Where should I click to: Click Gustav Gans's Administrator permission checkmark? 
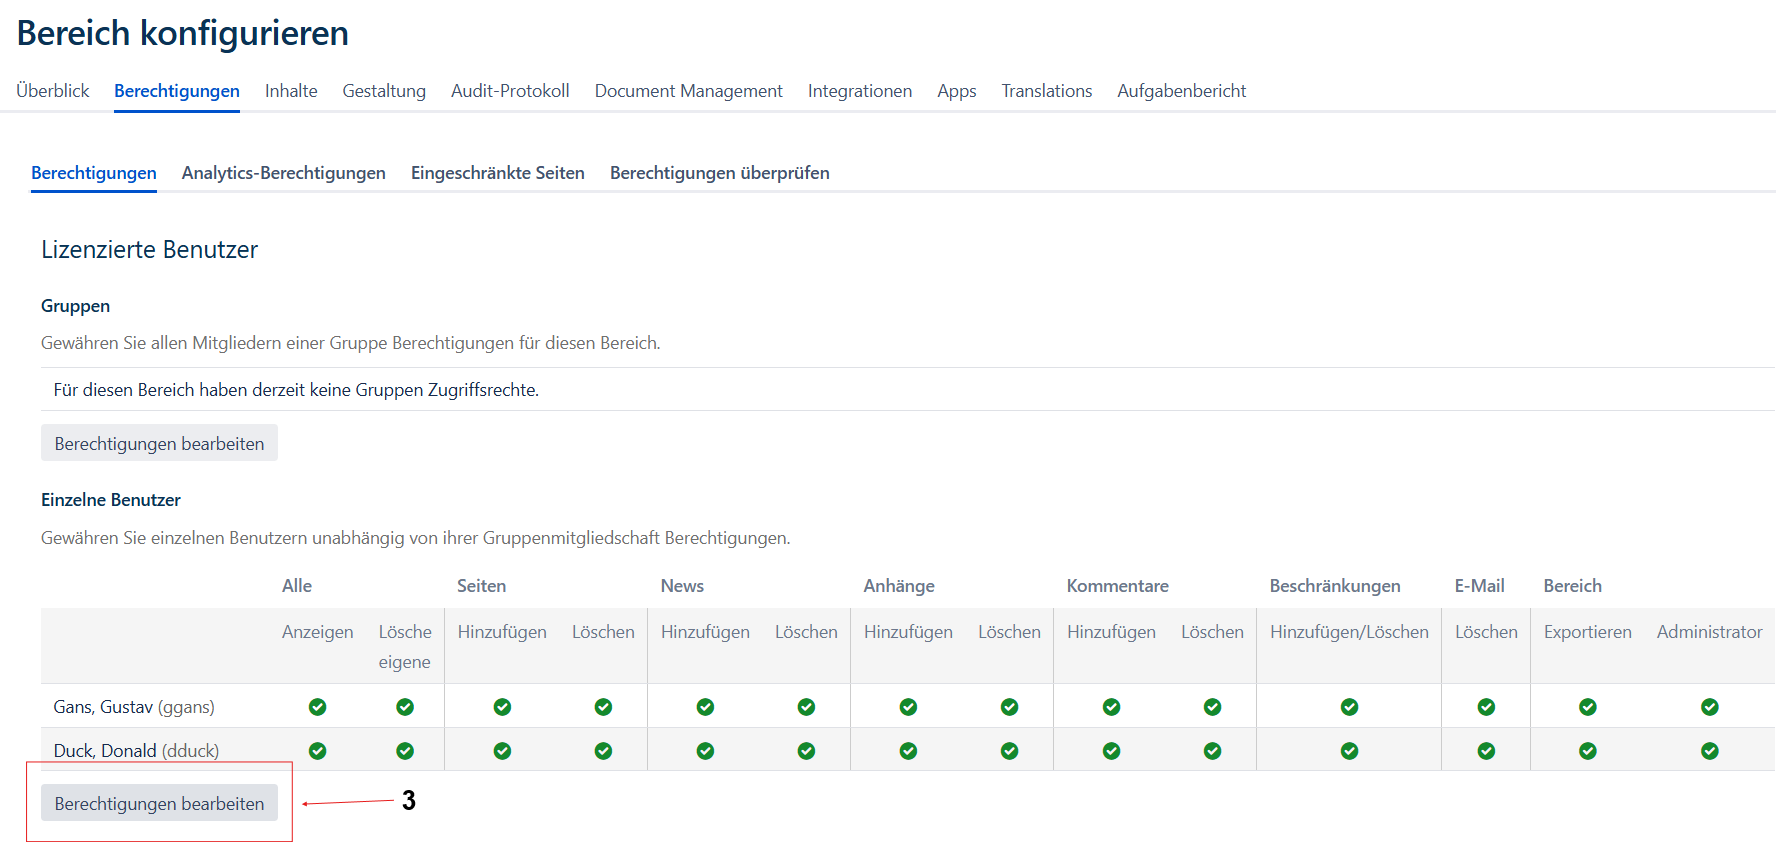point(1709,707)
